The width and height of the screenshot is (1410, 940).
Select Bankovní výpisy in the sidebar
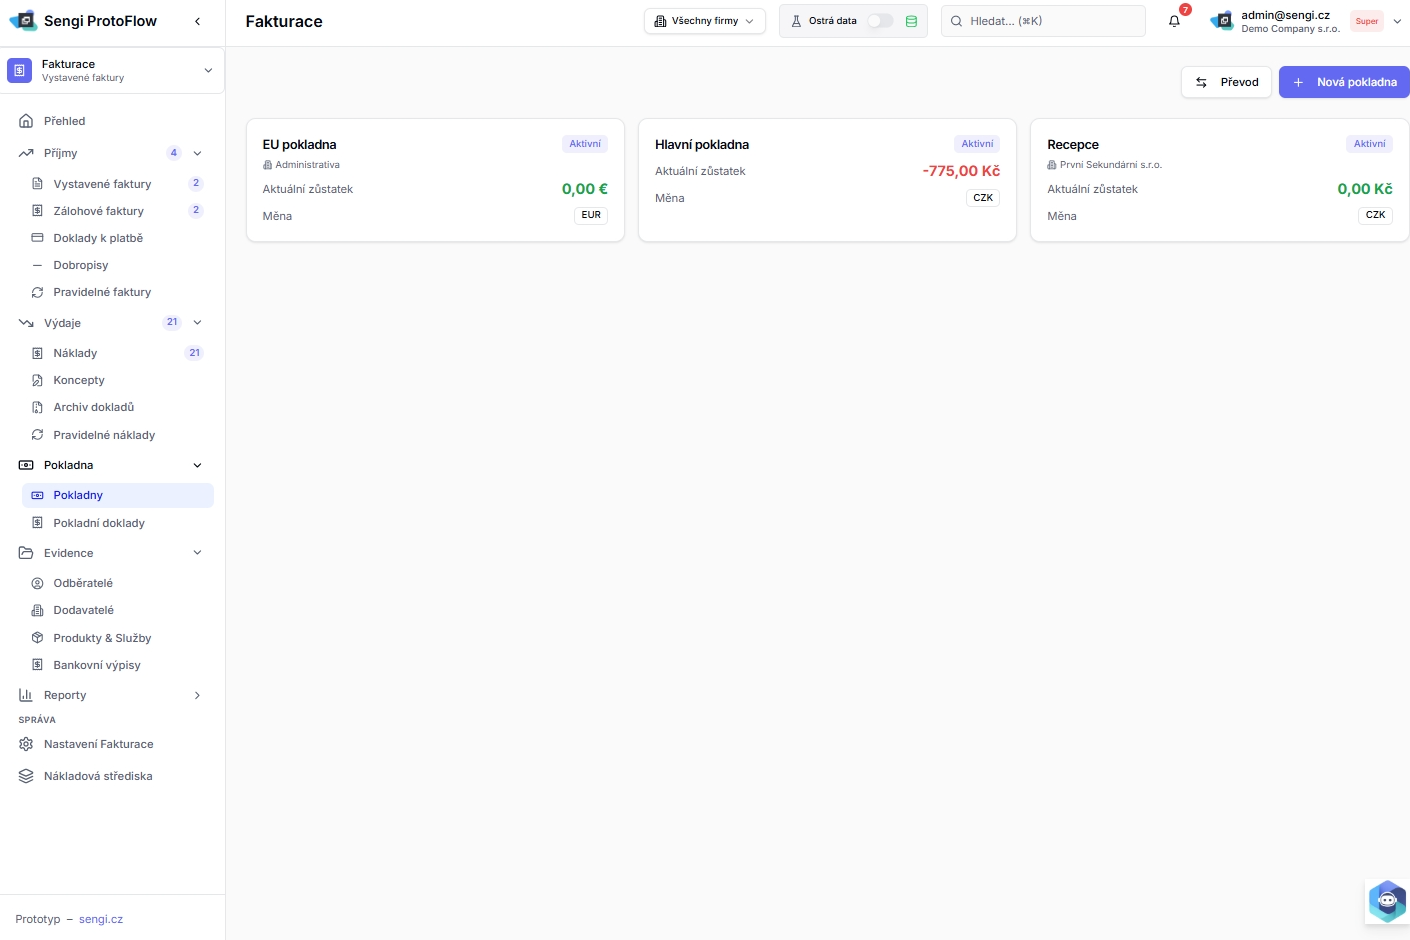coord(97,665)
